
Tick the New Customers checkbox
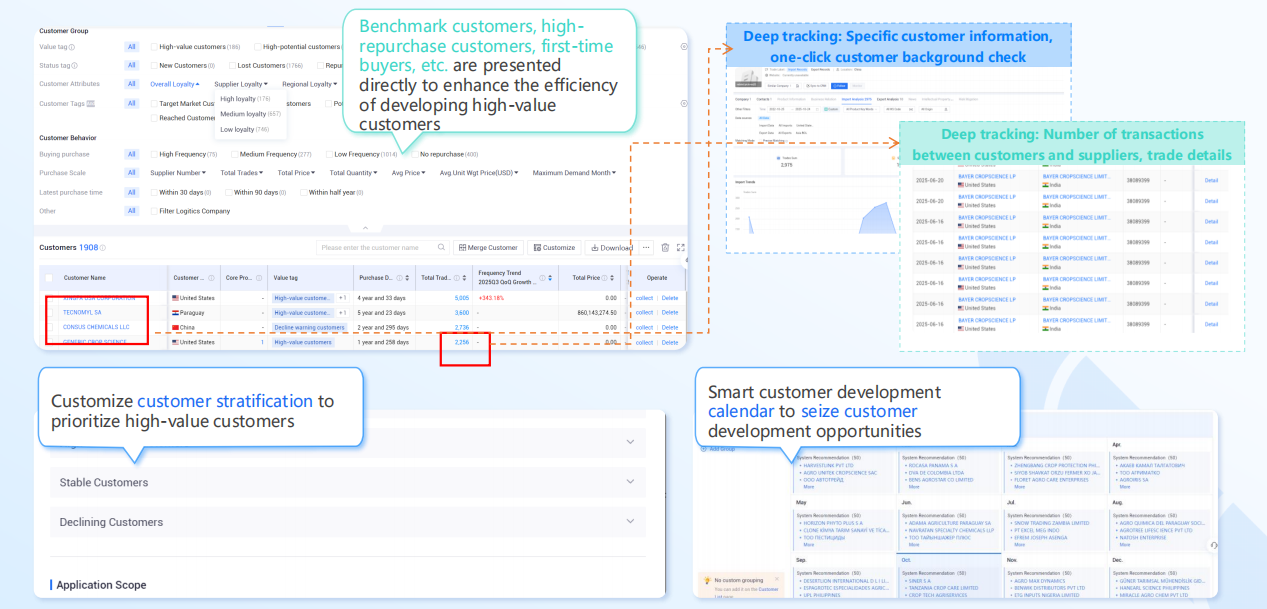coord(154,65)
